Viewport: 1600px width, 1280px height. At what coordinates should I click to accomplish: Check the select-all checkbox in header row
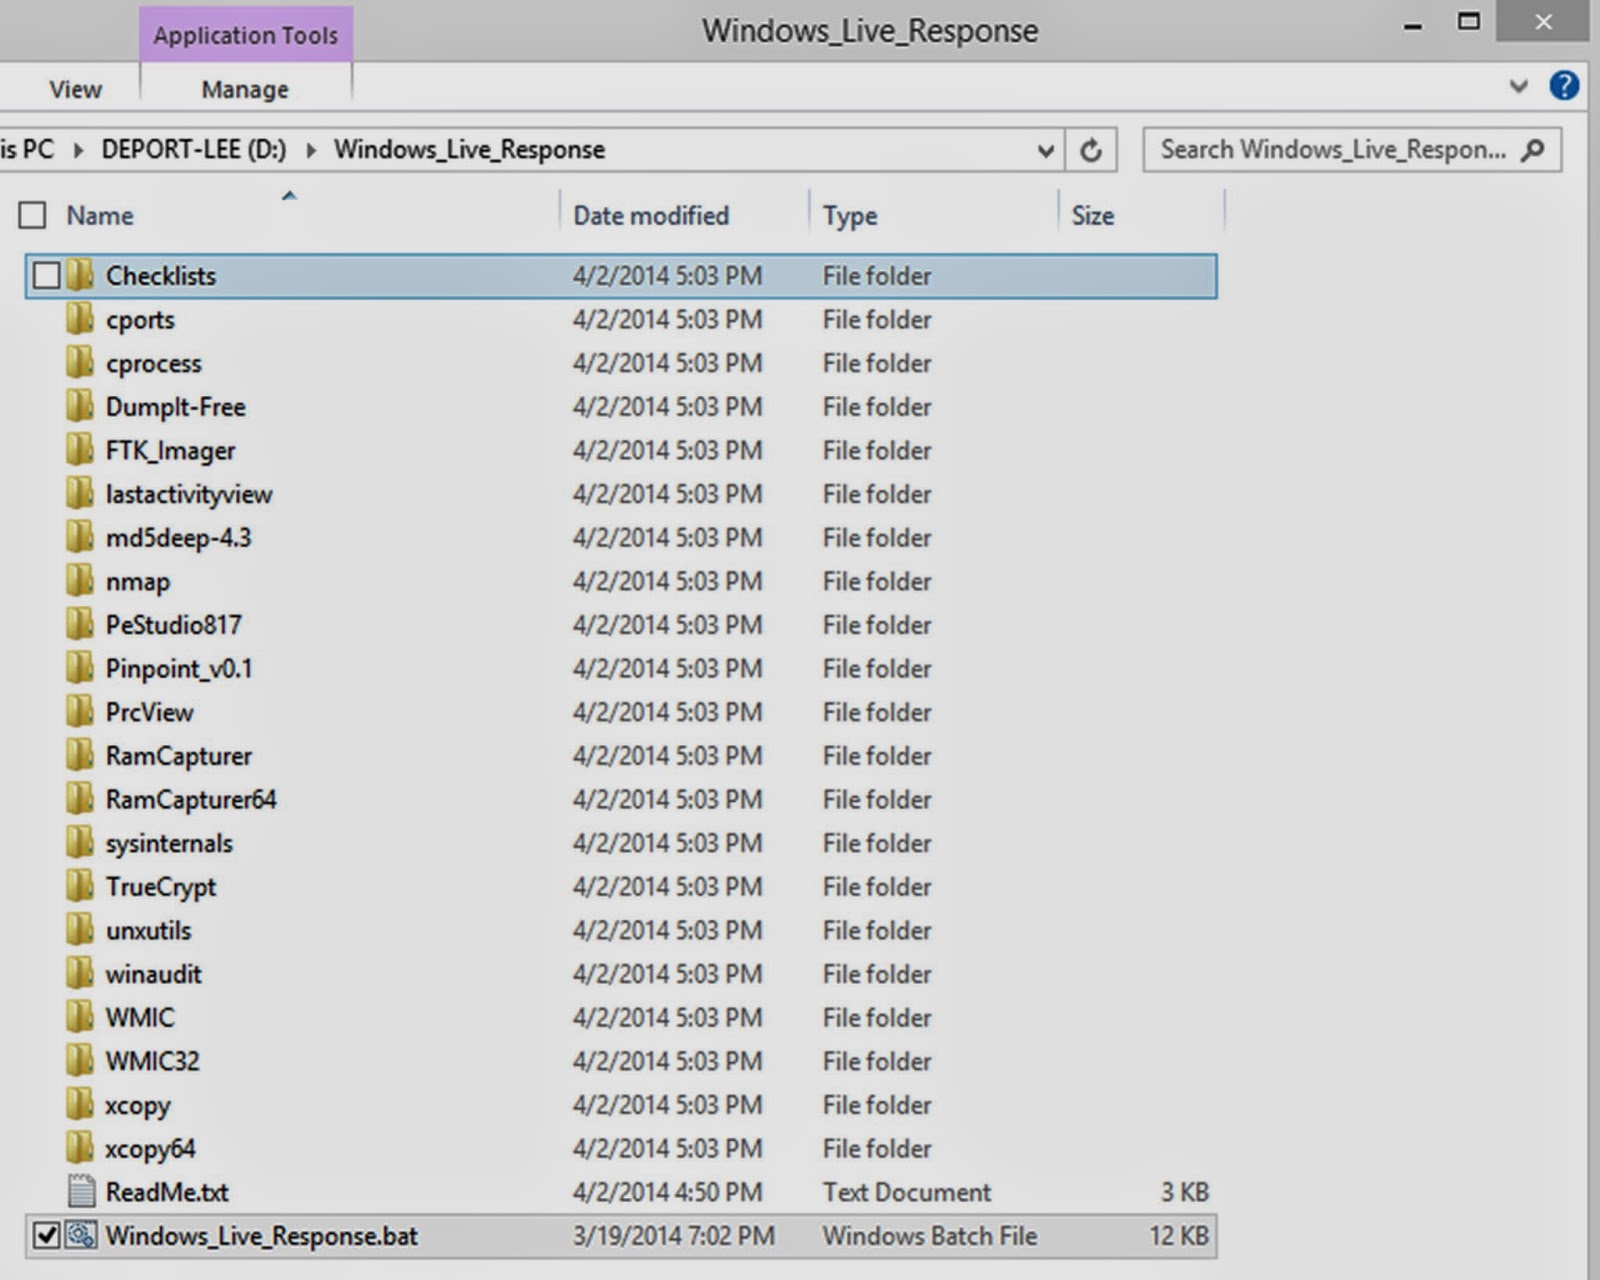(x=30, y=214)
